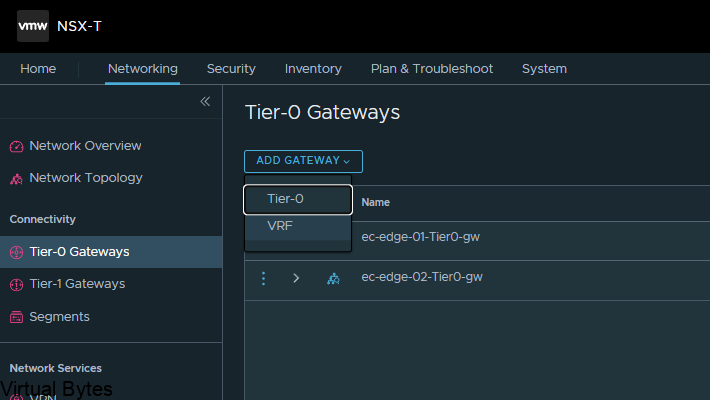Choose Tier-0 from the dropdown

(298, 199)
